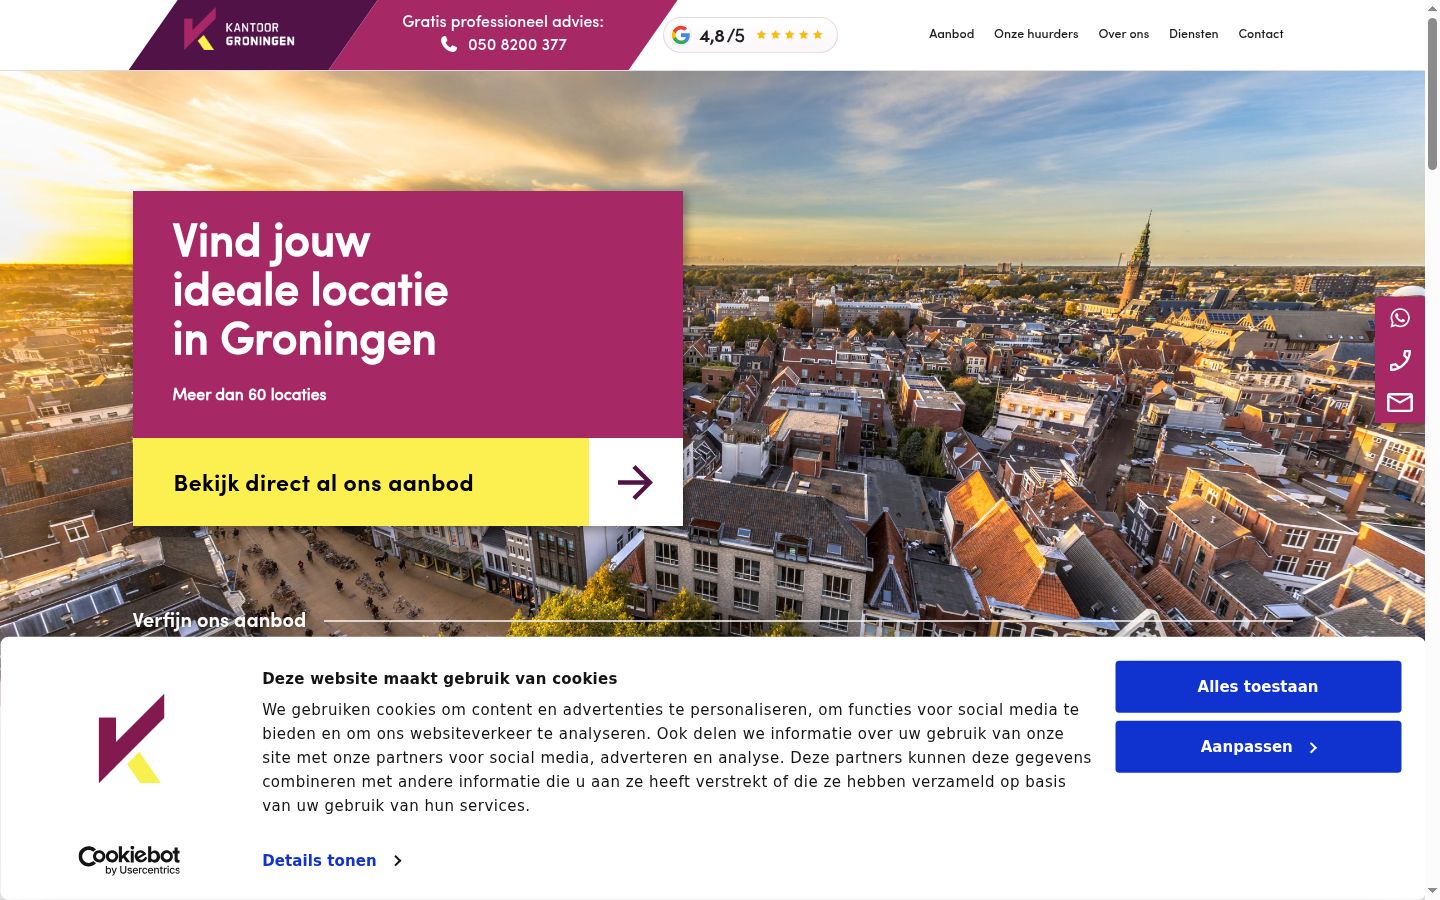1440x900 pixels.
Task: Click the phone call icon in side panel
Action: [x=1400, y=360]
